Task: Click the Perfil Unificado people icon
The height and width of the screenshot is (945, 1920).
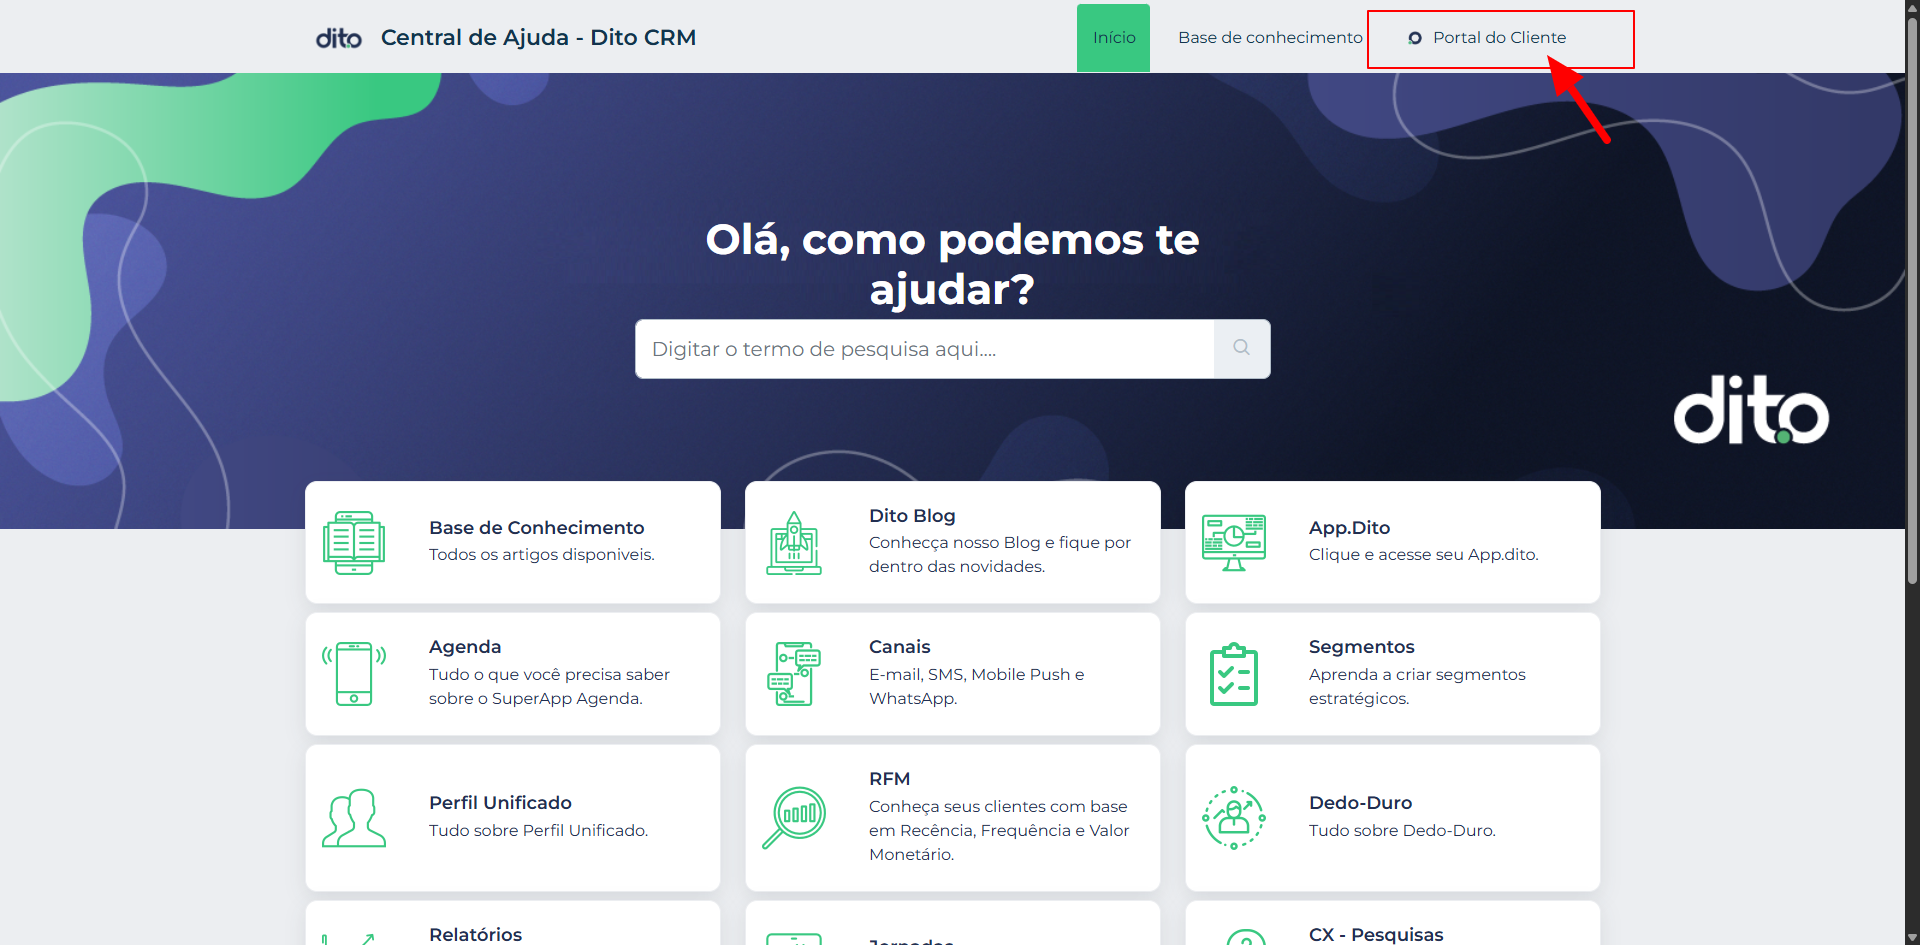Action: [x=354, y=818]
